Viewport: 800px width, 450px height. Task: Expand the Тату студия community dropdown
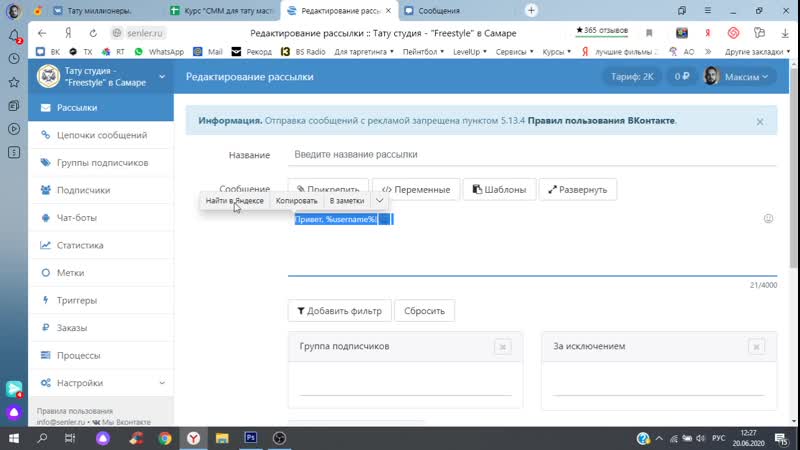[162, 77]
